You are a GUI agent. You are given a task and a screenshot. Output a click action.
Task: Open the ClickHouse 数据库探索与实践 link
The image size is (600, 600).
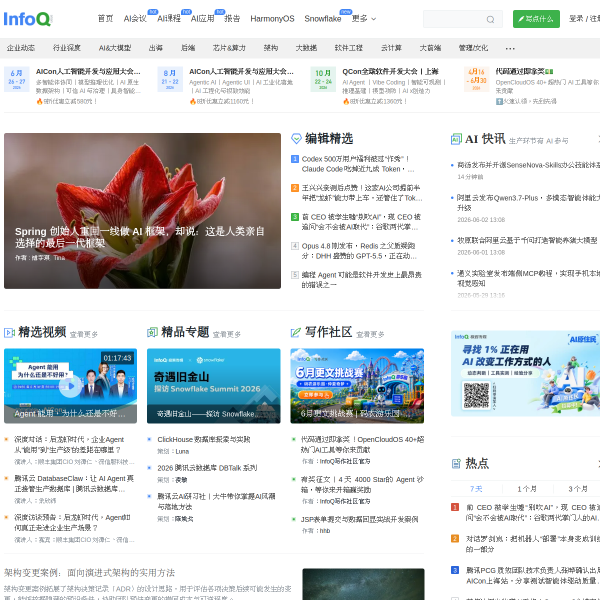pyautogui.click(x=204, y=439)
